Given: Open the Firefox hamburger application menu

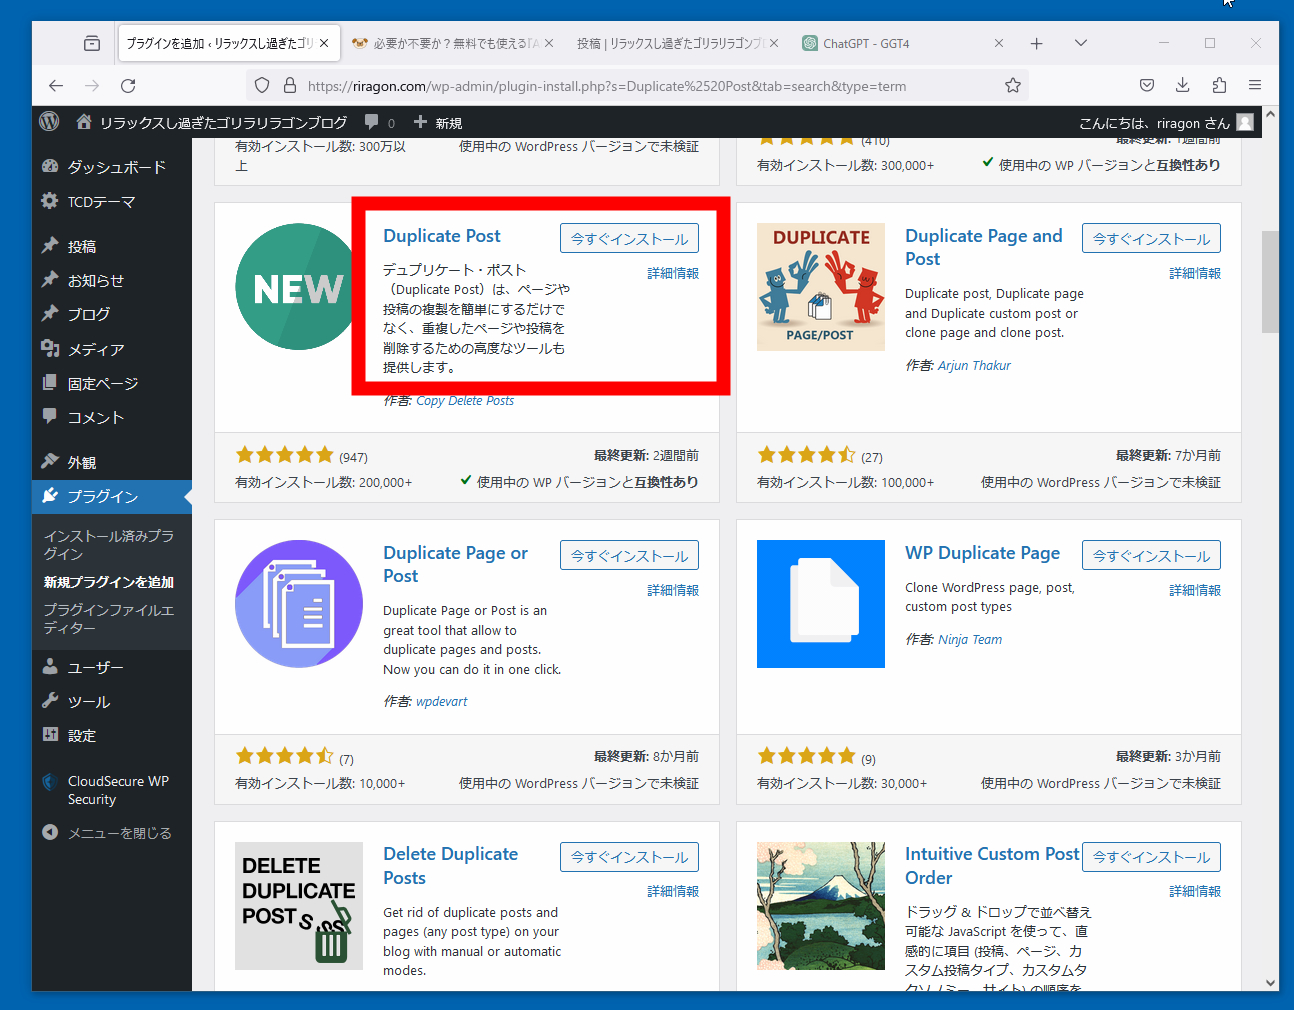Looking at the screenshot, I should pyautogui.click(x=1254, y=86).
